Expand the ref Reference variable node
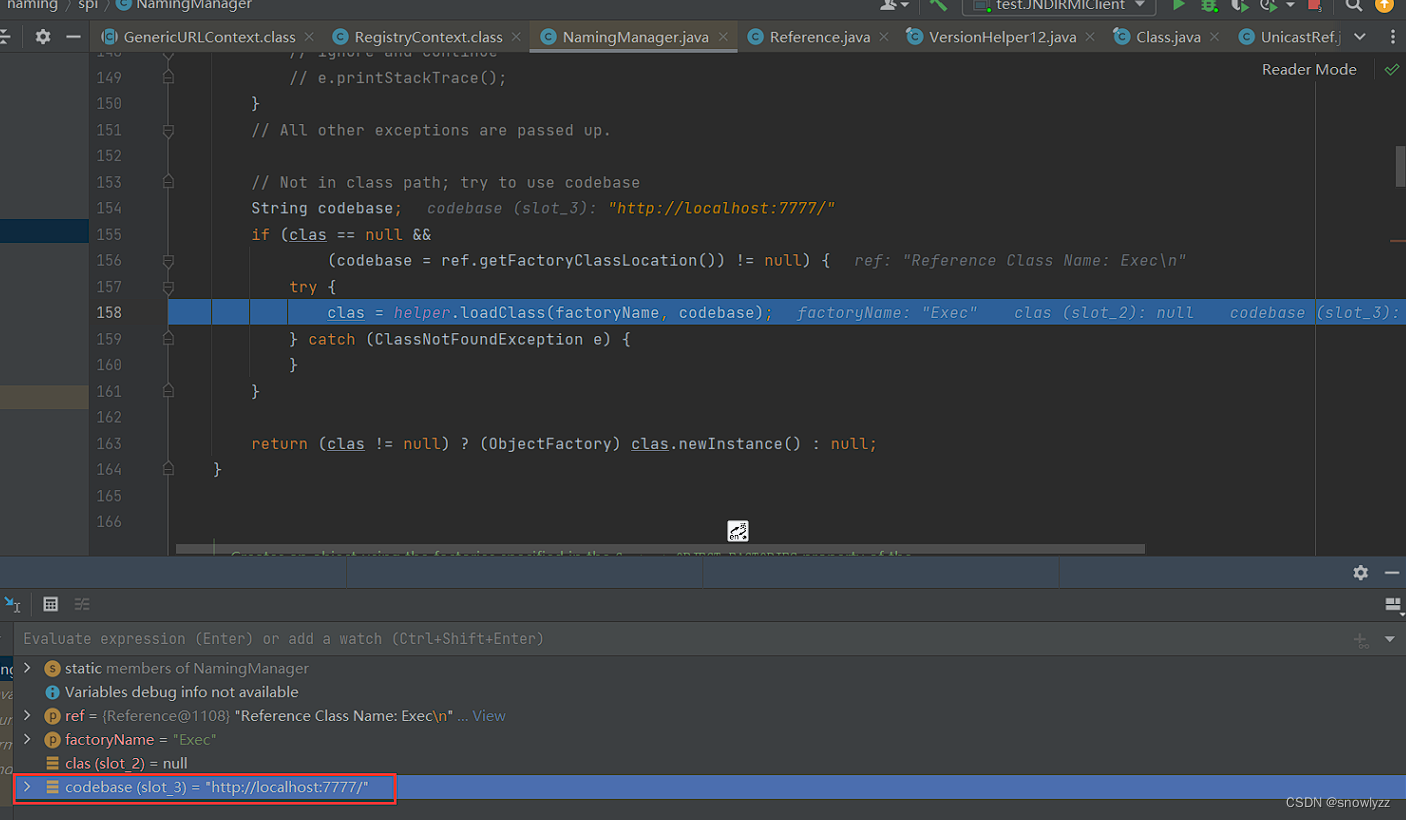 [27, 715]
